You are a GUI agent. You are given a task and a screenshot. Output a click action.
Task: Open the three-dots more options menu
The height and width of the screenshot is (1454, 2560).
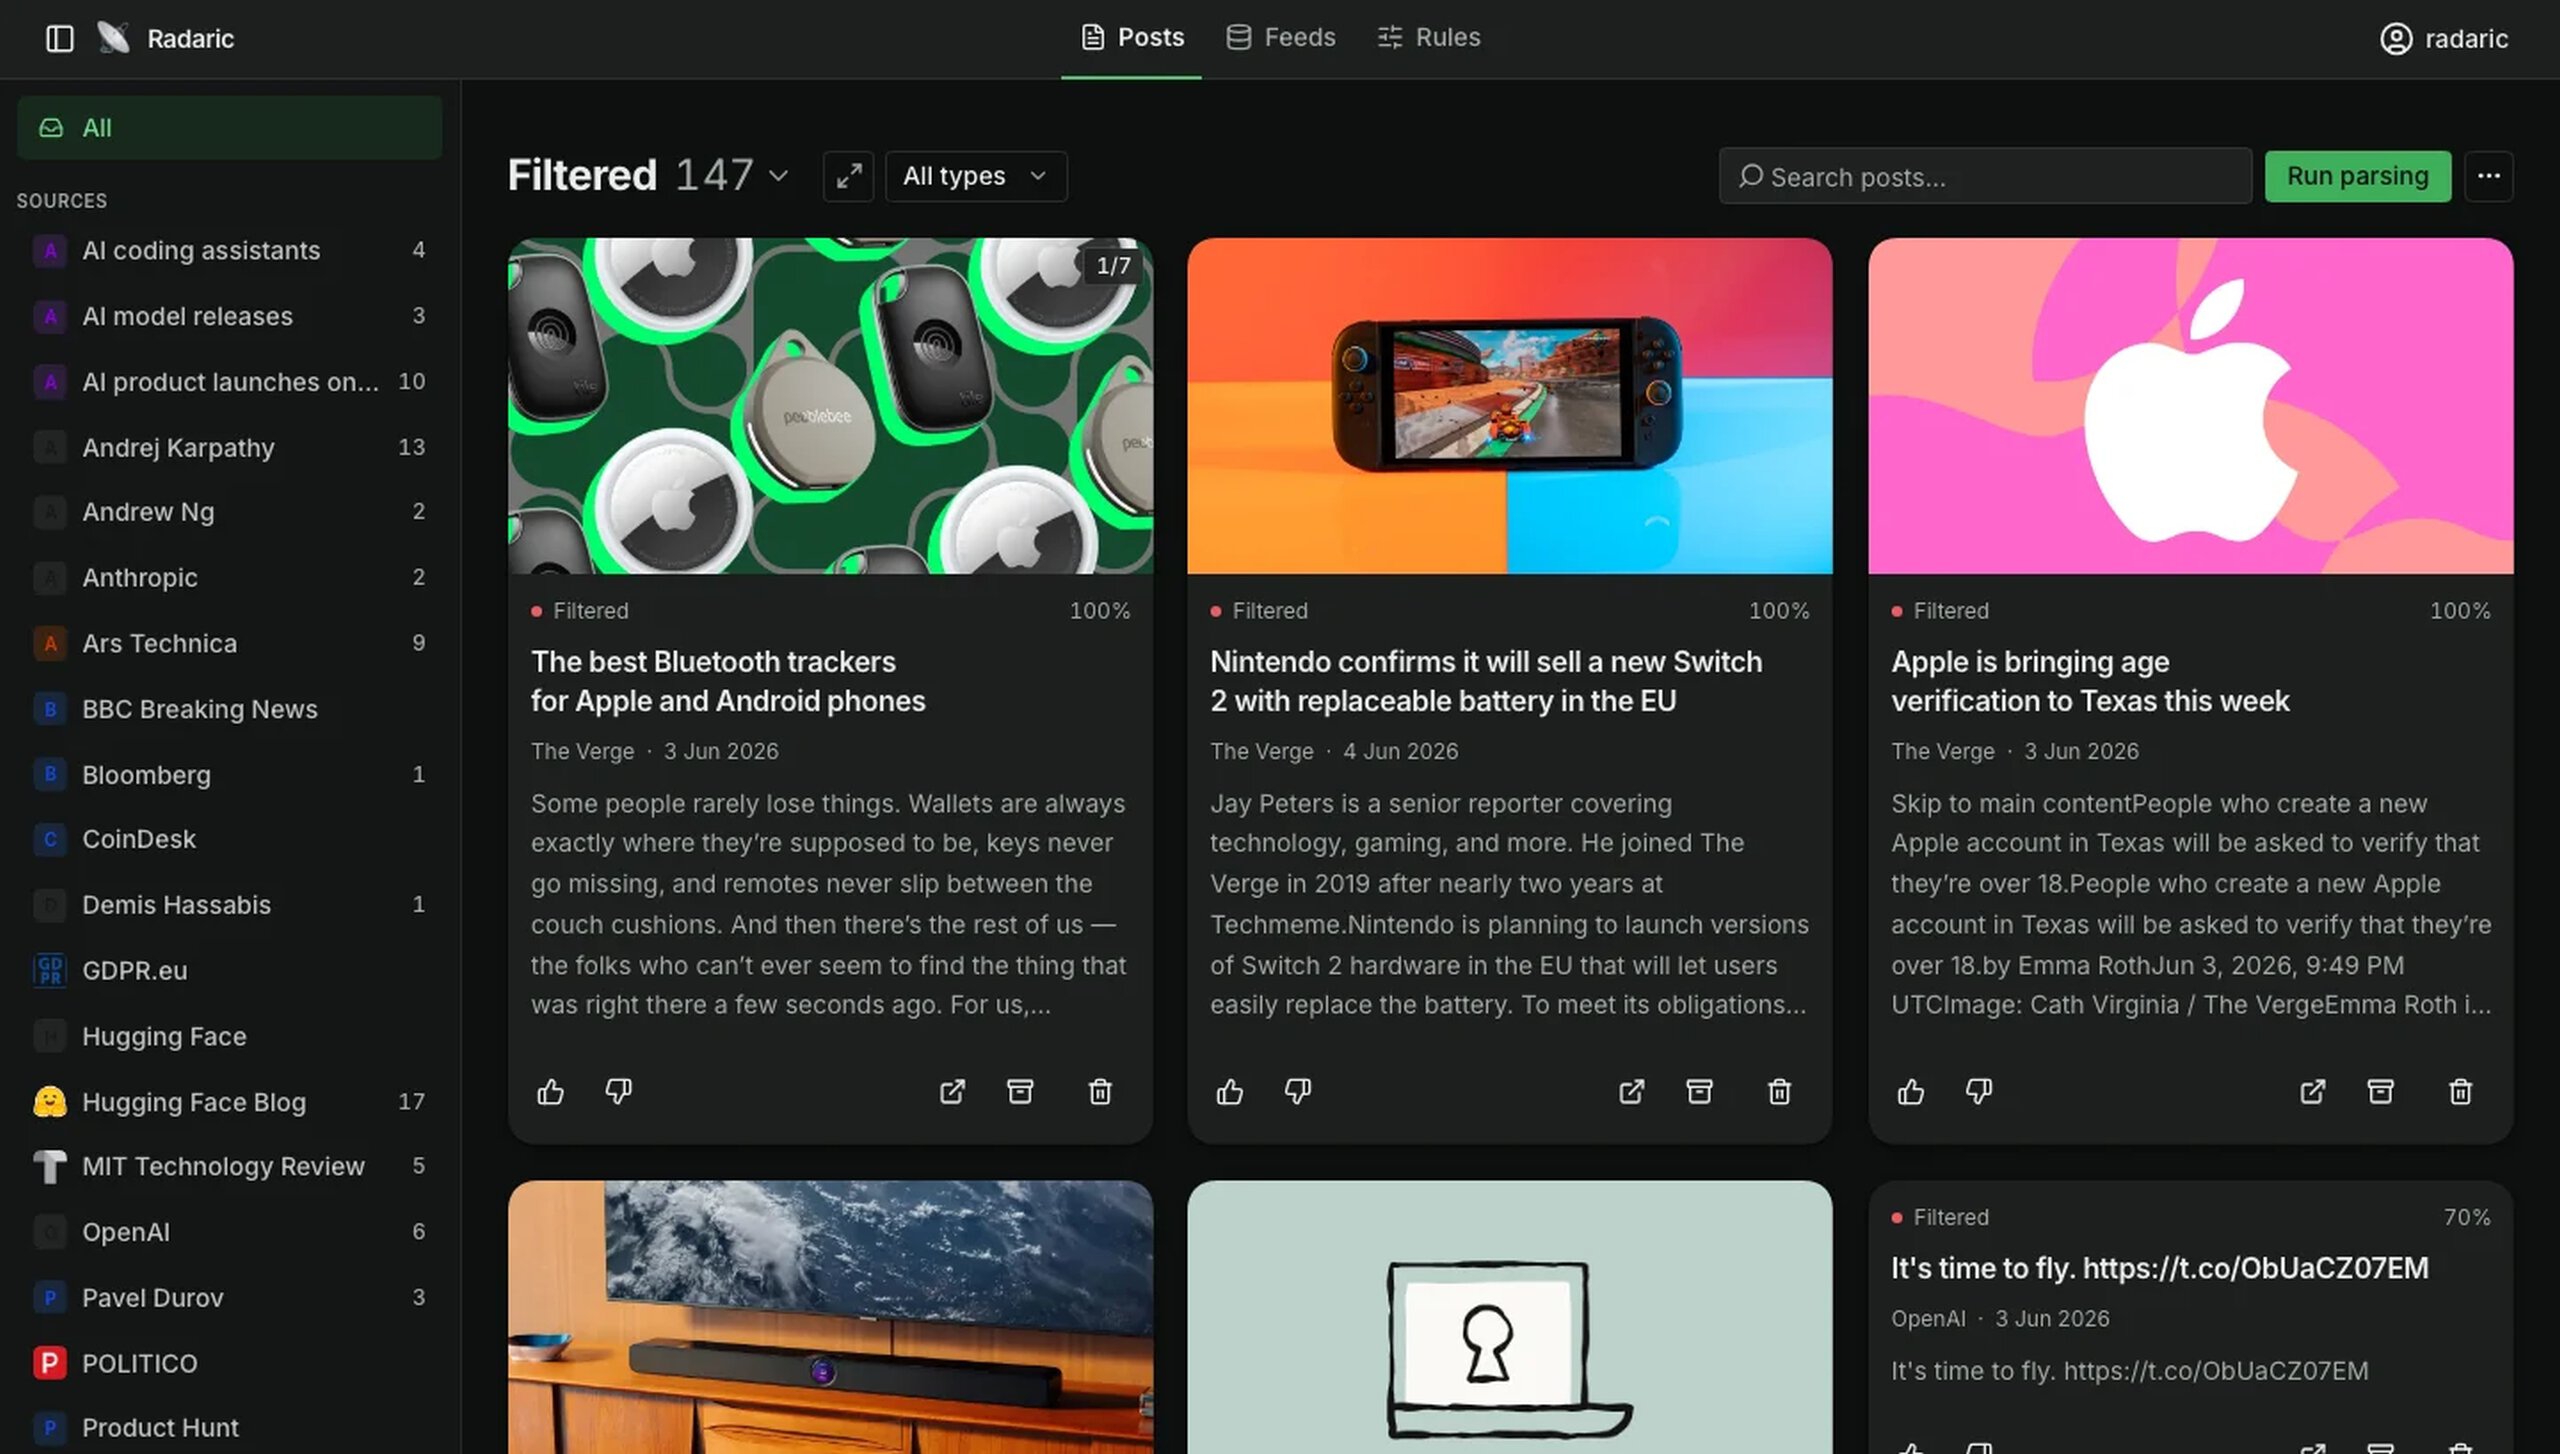tap(2488, 176)
